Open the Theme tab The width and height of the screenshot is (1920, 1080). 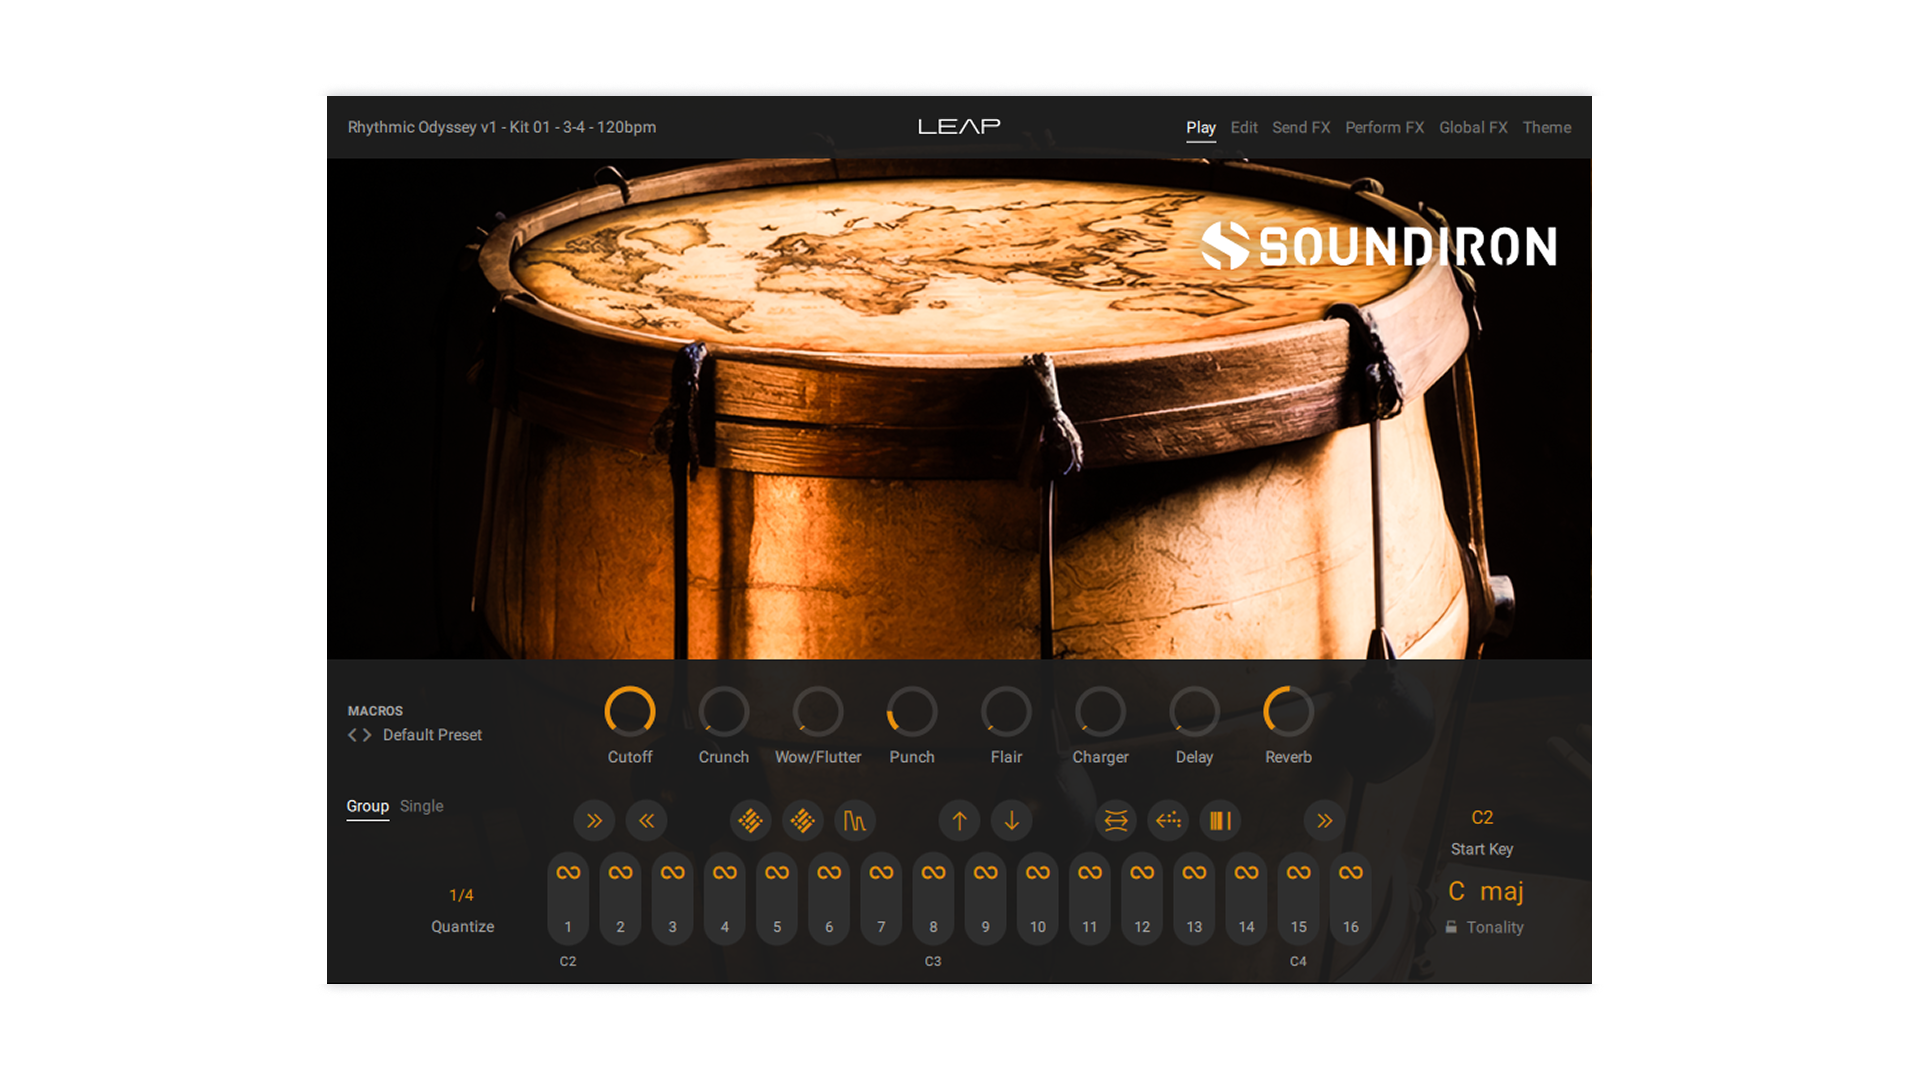click(x=1547, y=128)
